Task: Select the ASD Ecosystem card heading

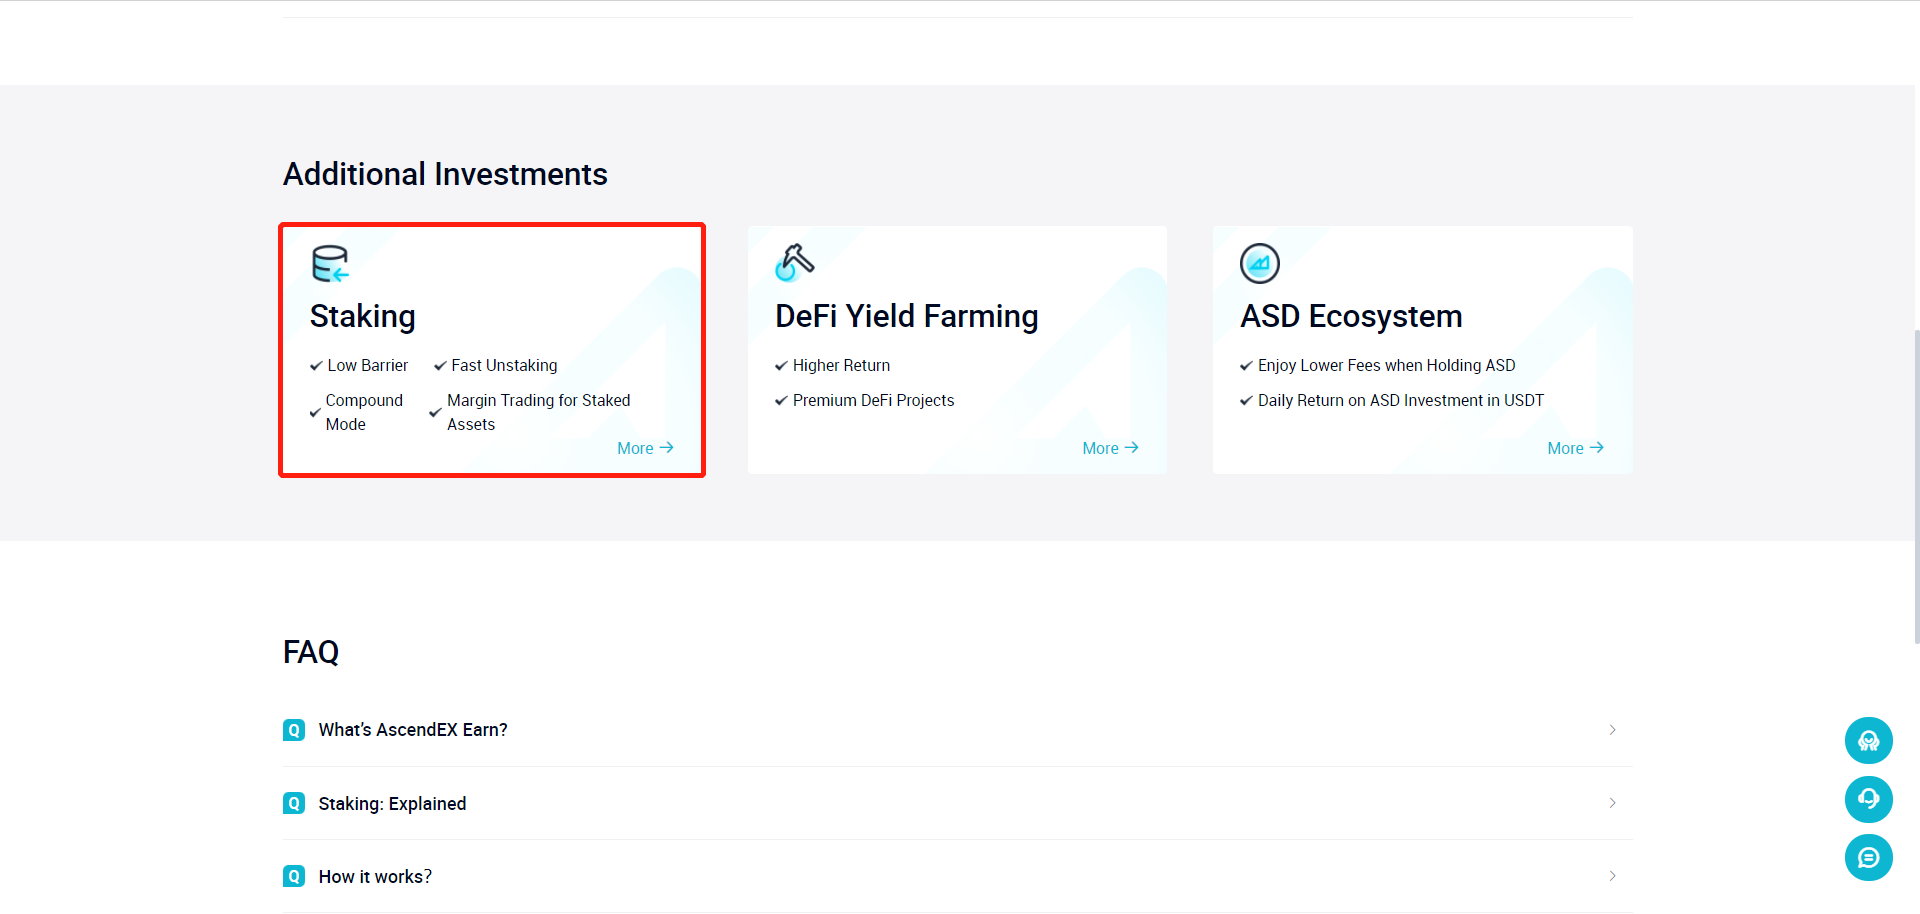Action: (x=1351, y=316)
